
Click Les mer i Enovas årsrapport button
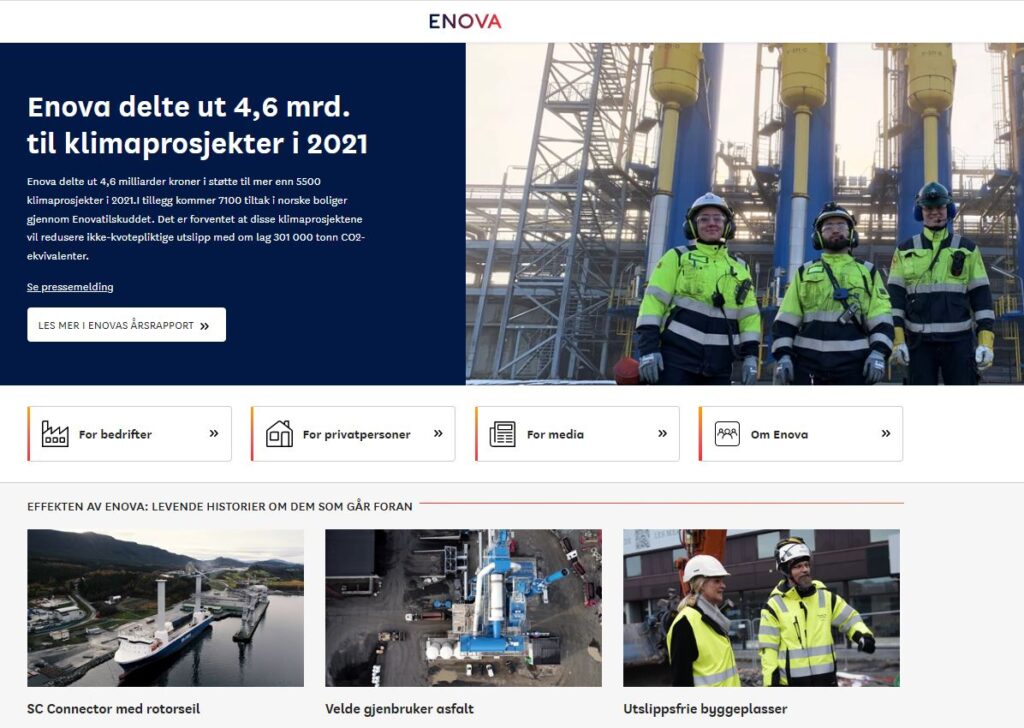(x=127, y=324)
